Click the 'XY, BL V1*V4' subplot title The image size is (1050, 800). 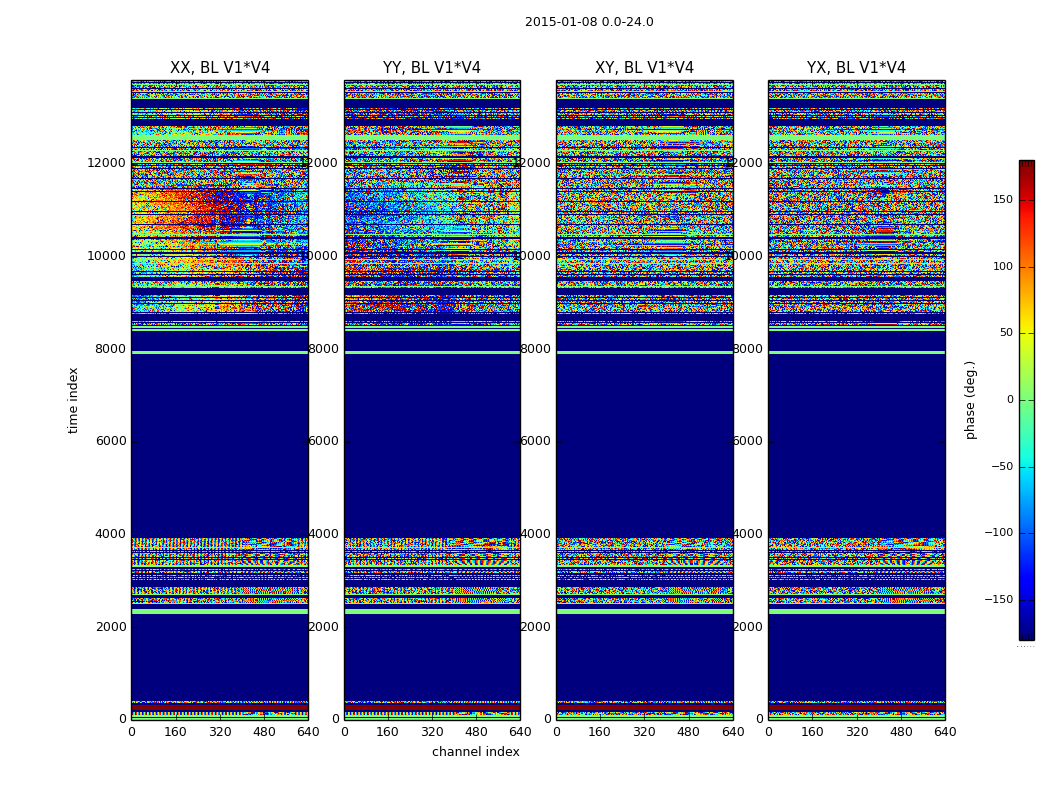pyautogui.click(x=644, y=68)
